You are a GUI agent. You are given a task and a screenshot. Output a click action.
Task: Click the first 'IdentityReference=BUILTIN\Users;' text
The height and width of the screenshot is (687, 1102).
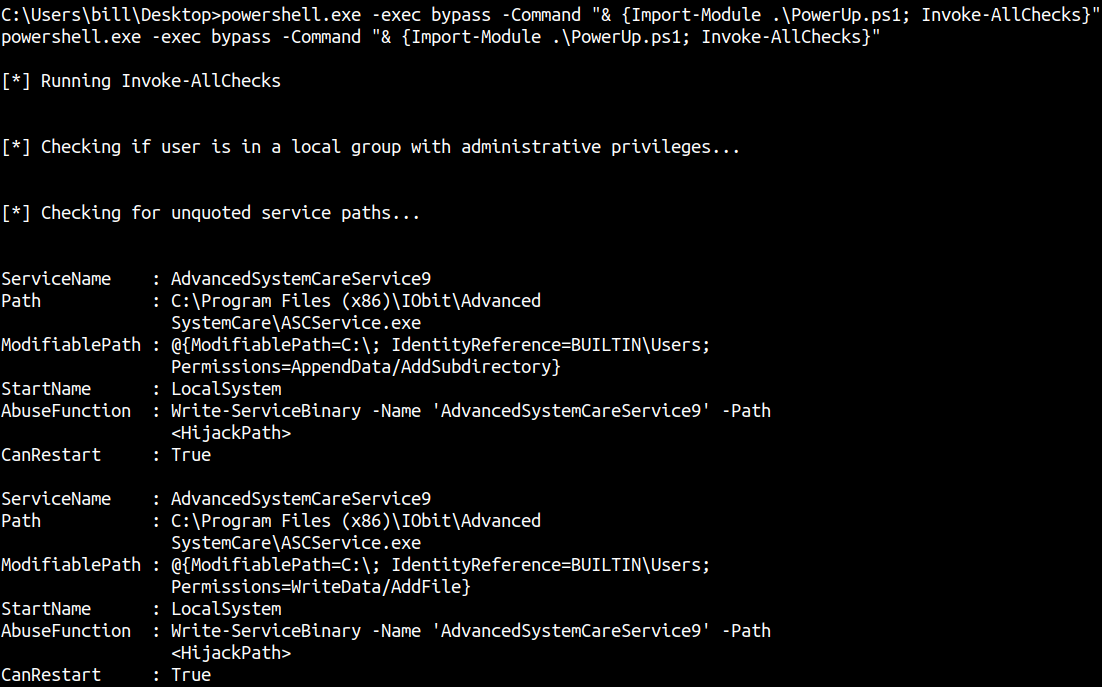(x=551, y=346)
